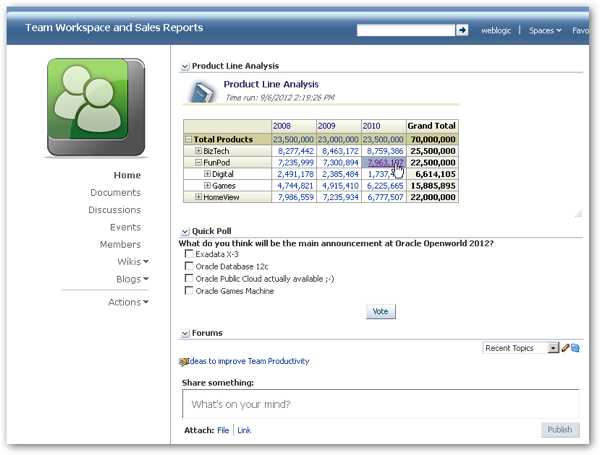Click the refresh icon beside Recent Topics
This screenshot has width=600, height=455.
click(x=575, y=348)
